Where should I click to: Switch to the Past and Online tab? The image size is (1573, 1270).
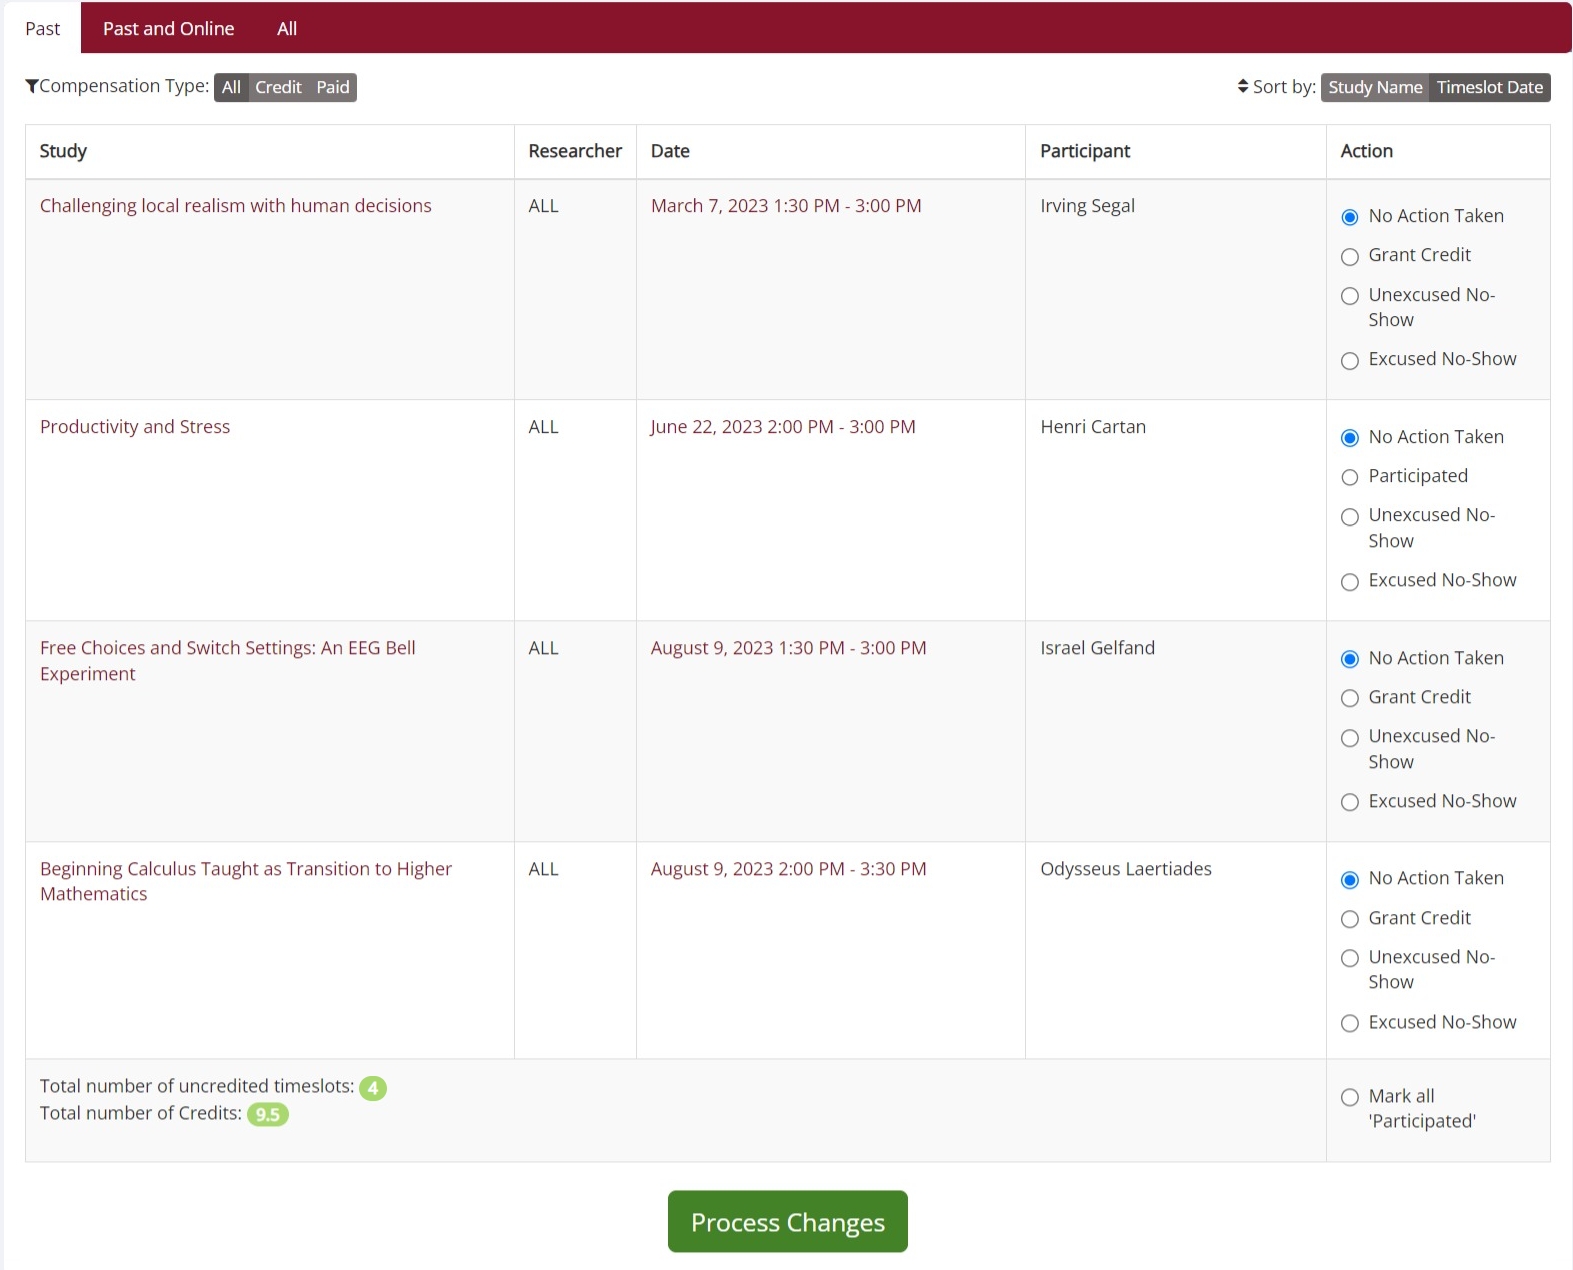click(168, 28)
